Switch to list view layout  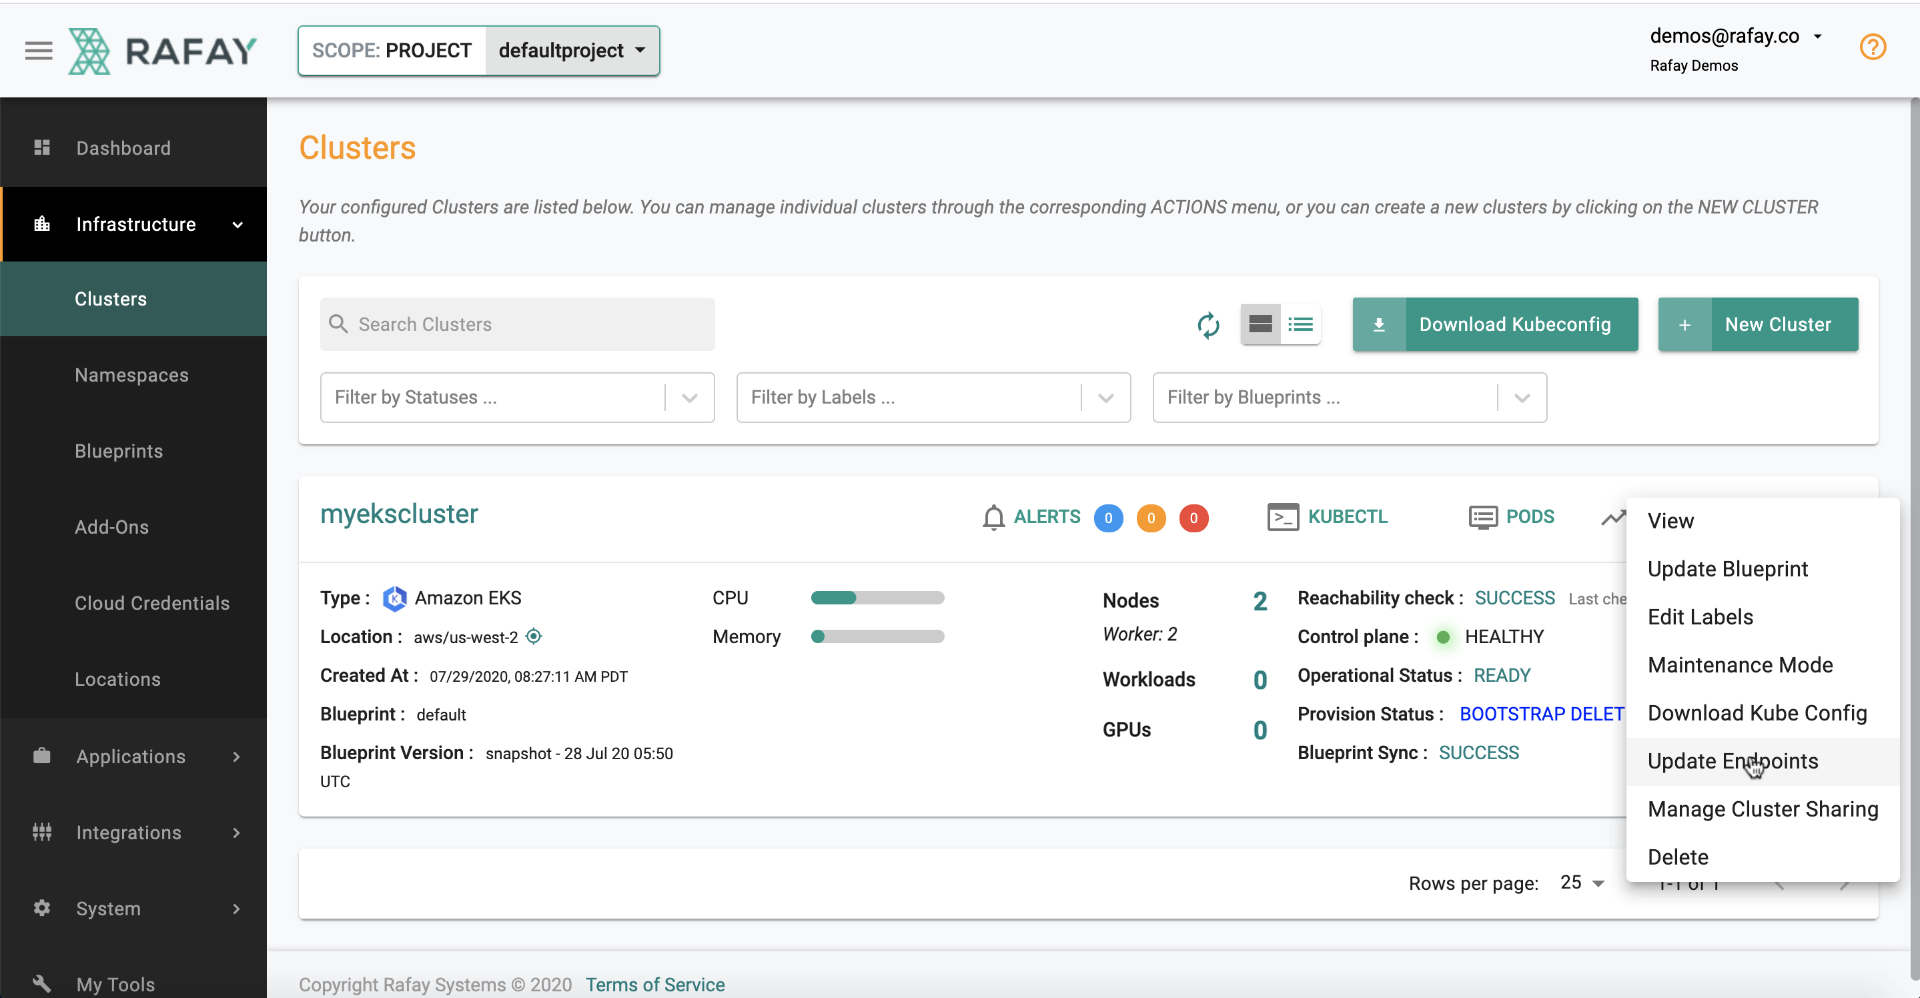pyautogui.click(x=1301, y=324)
